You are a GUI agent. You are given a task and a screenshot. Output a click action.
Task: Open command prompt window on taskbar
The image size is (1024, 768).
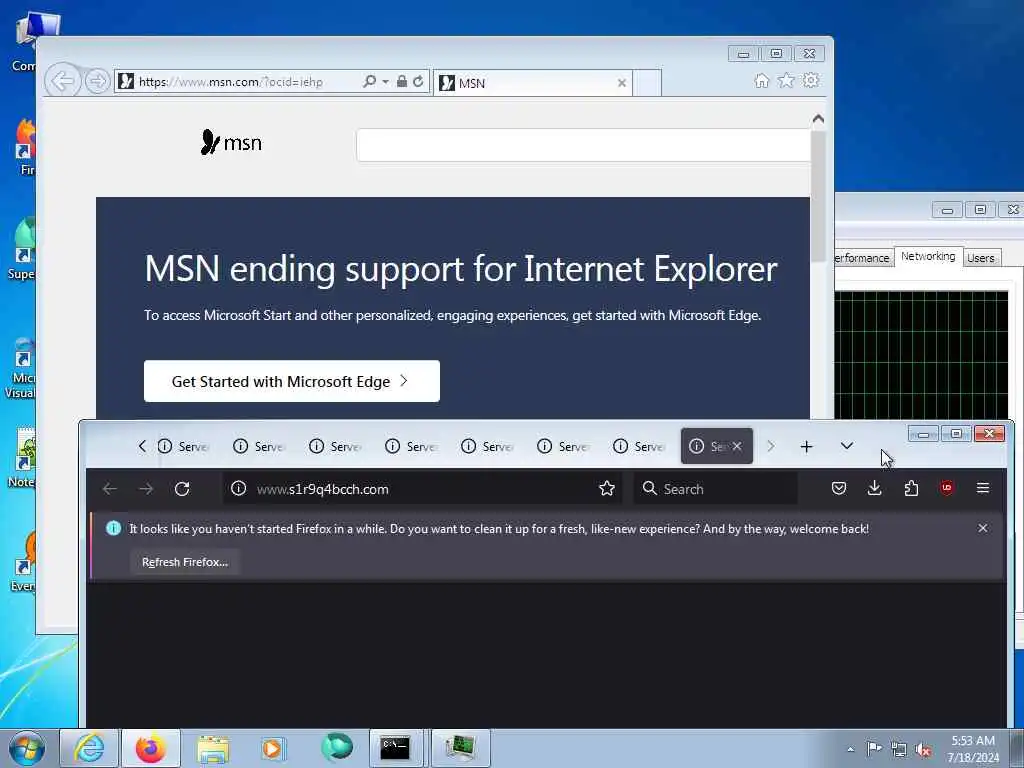click(x=396, y=748)
